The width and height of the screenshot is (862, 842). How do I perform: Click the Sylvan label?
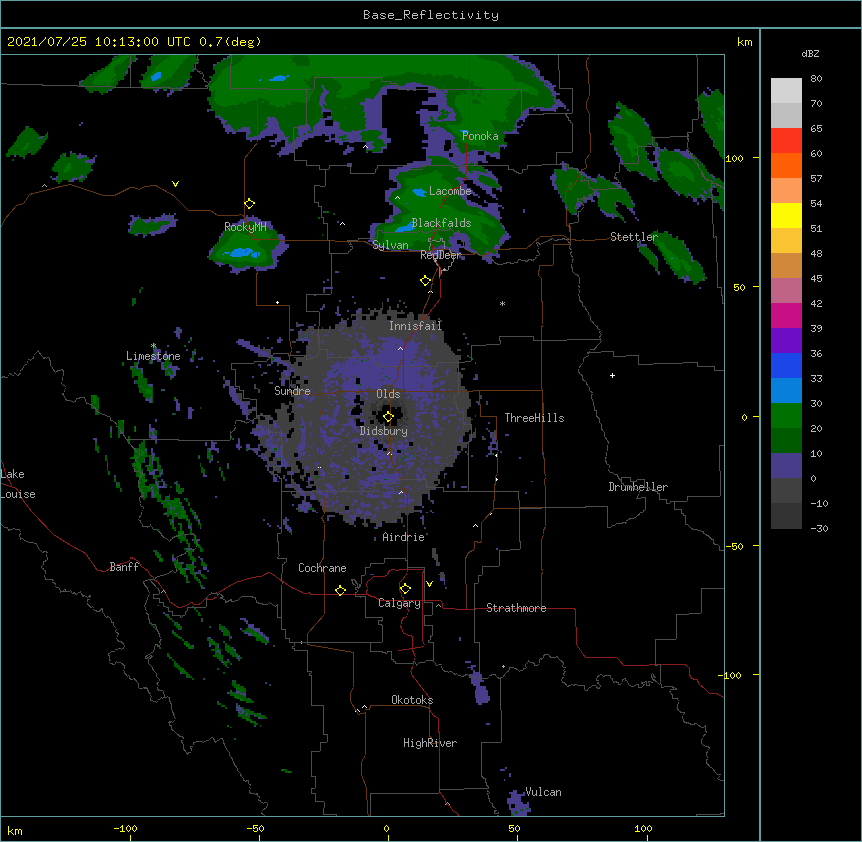(x=390, y=245)
